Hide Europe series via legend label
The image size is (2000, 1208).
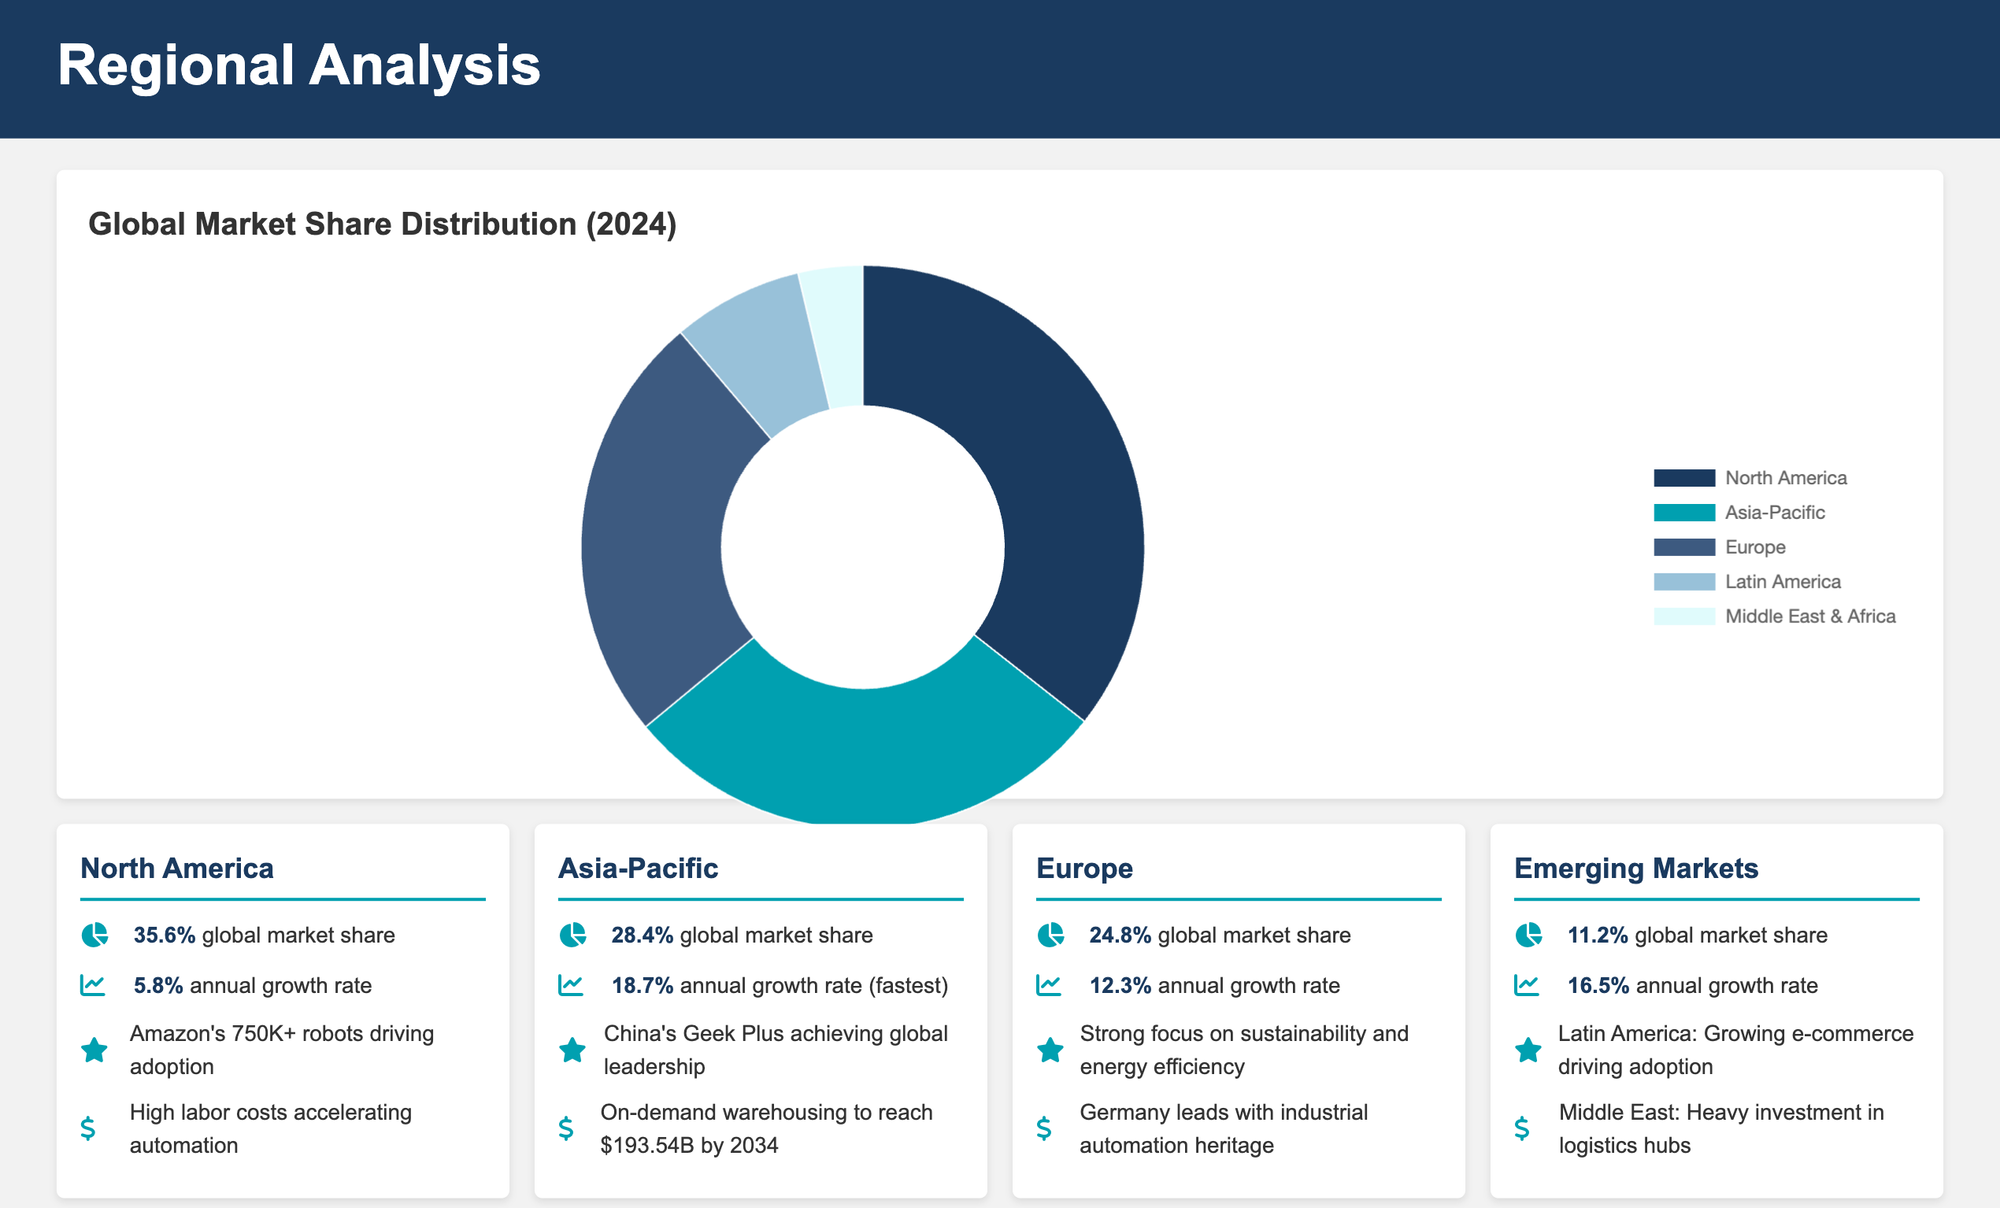1755,547
